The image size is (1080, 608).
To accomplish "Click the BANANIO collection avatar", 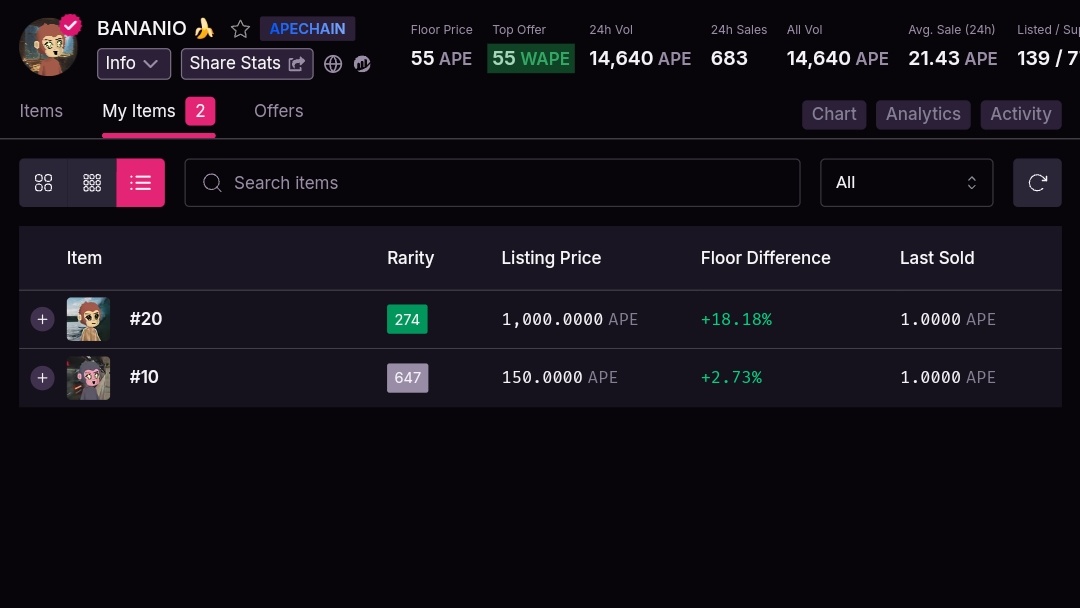I will [x=48, y=47].
